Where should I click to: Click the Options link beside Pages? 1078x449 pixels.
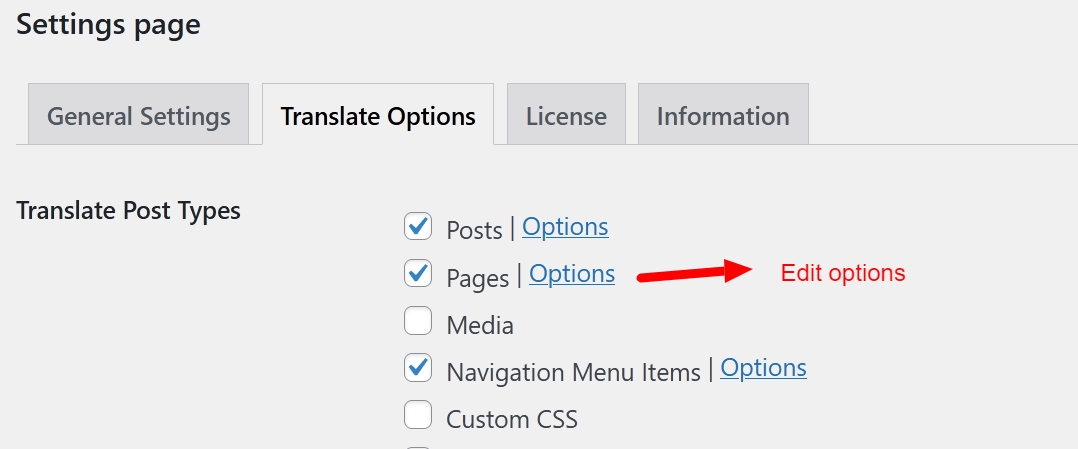[x=572, y=274]
